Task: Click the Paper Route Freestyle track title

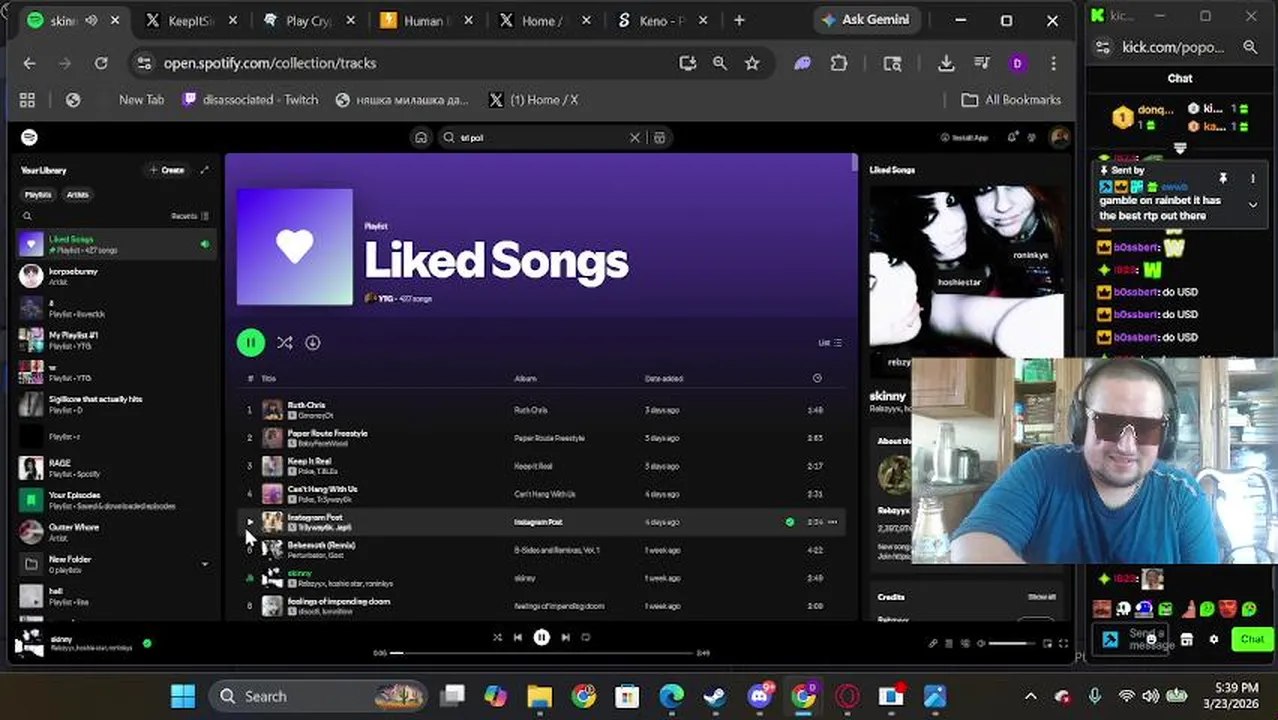Action: (x=327, y=433)
